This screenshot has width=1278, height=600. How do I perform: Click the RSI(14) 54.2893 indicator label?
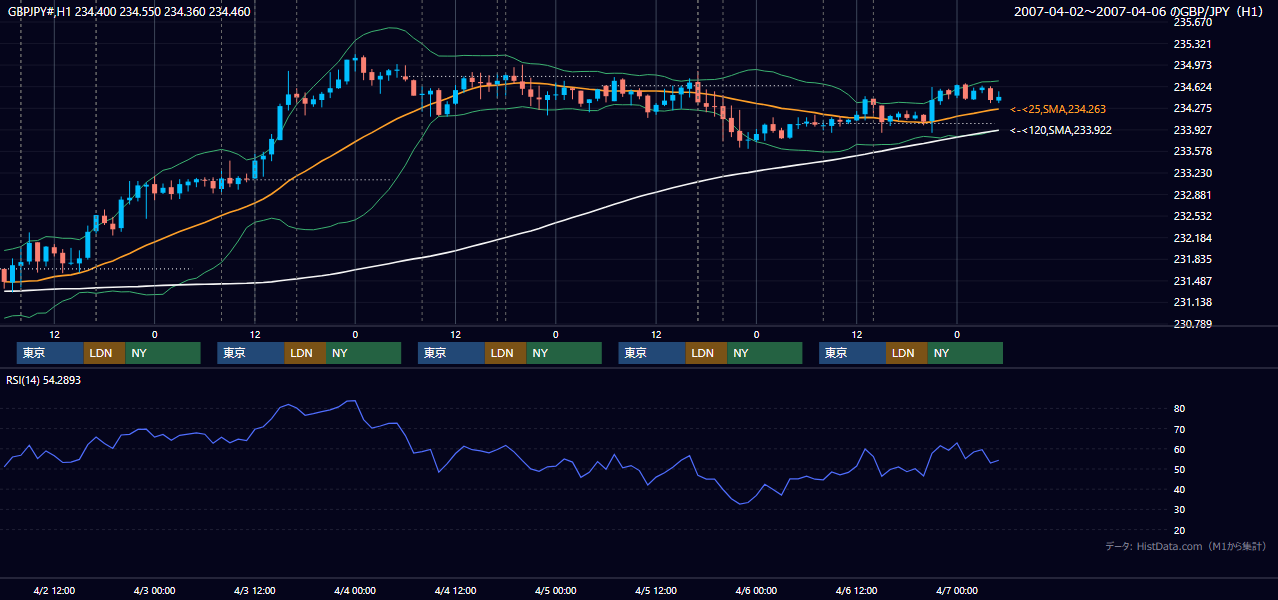[44, 380]
